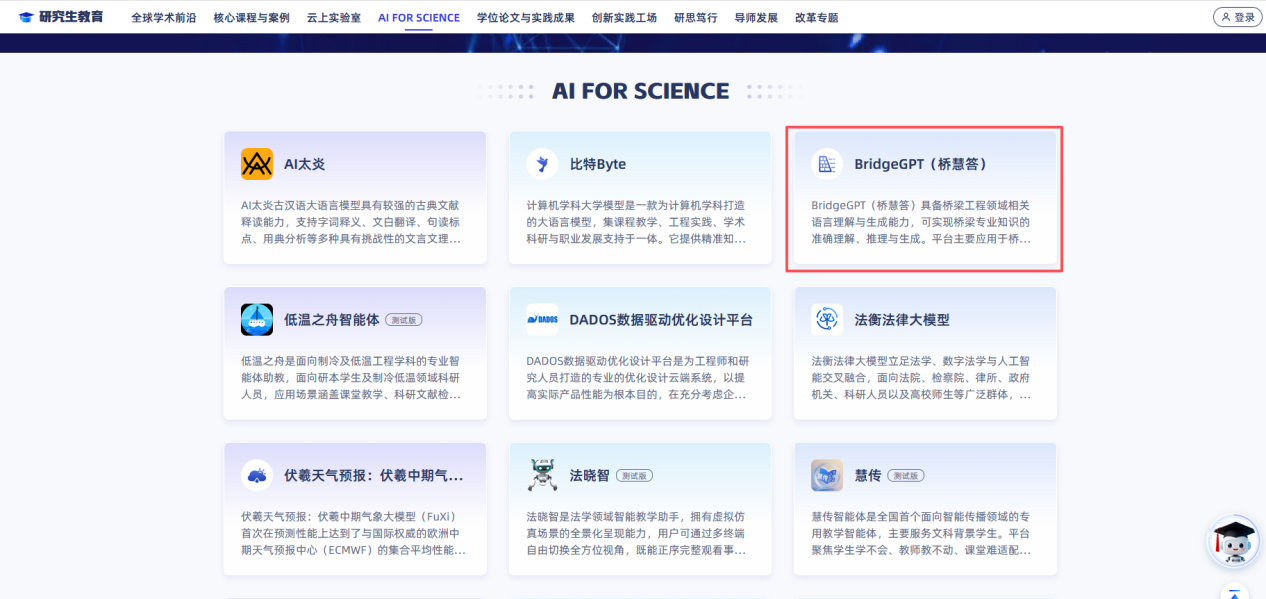This screenshot has height=599, width=1266.
Task: Click the 慧传 card icon
Action: point(827,476)
